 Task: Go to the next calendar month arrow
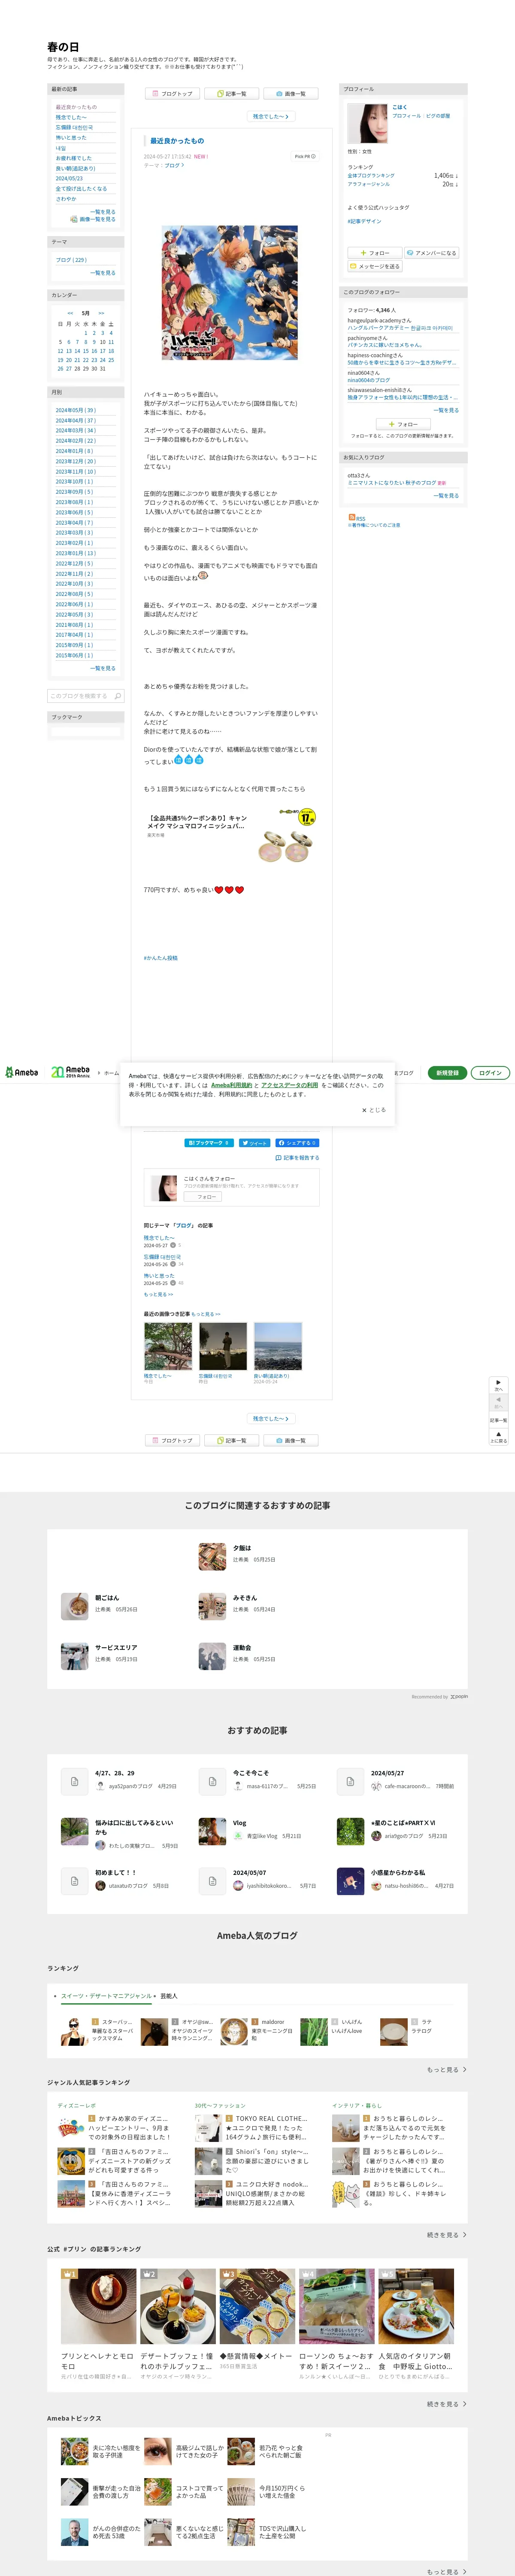pos(101,313)
